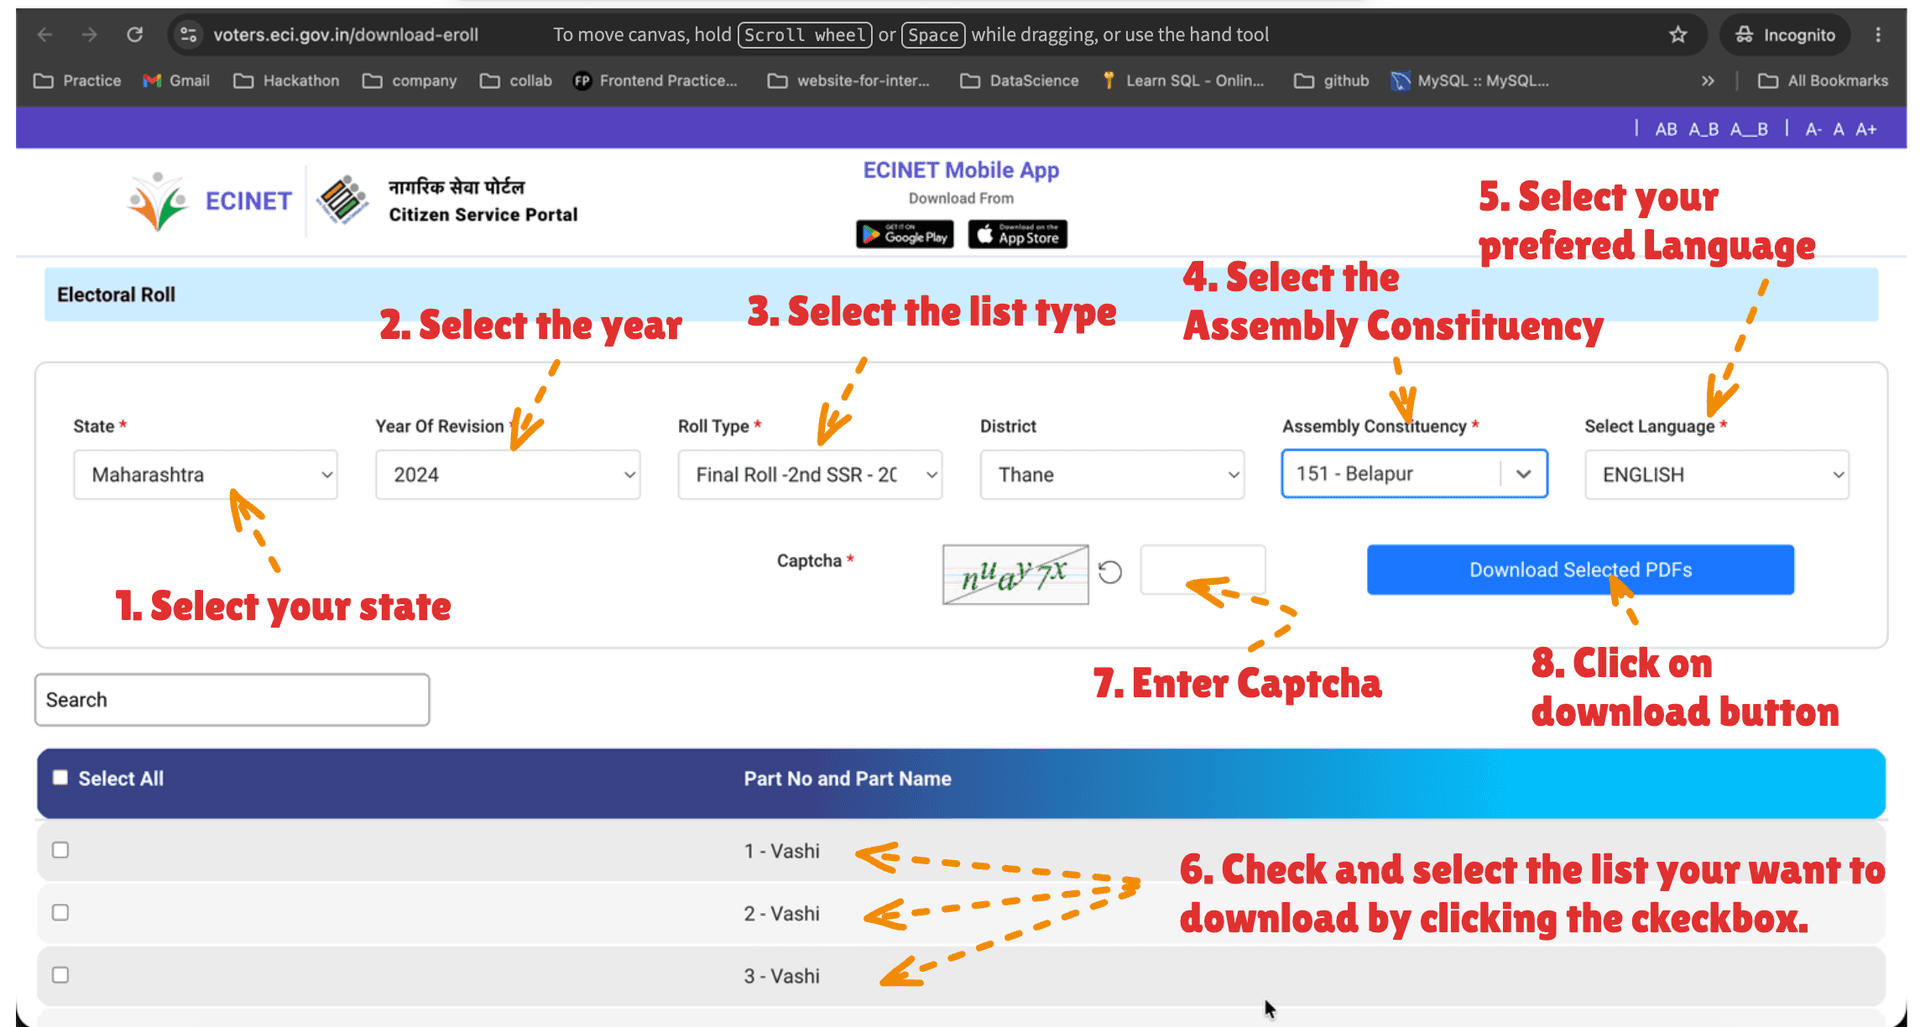Click the '3 - Vashi' part name text
The width and height of the screenshot is (1920, 1027).
pos(781,976)
